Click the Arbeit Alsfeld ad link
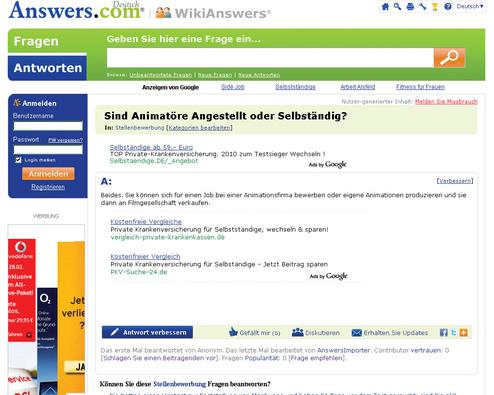The width and height of the screenshot is (494, 395). 357,87
